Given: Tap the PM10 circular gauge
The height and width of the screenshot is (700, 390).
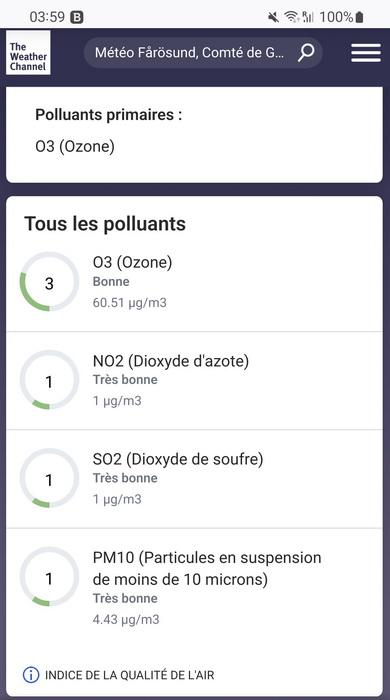Looking at the screenshot, I should [50, 577].
